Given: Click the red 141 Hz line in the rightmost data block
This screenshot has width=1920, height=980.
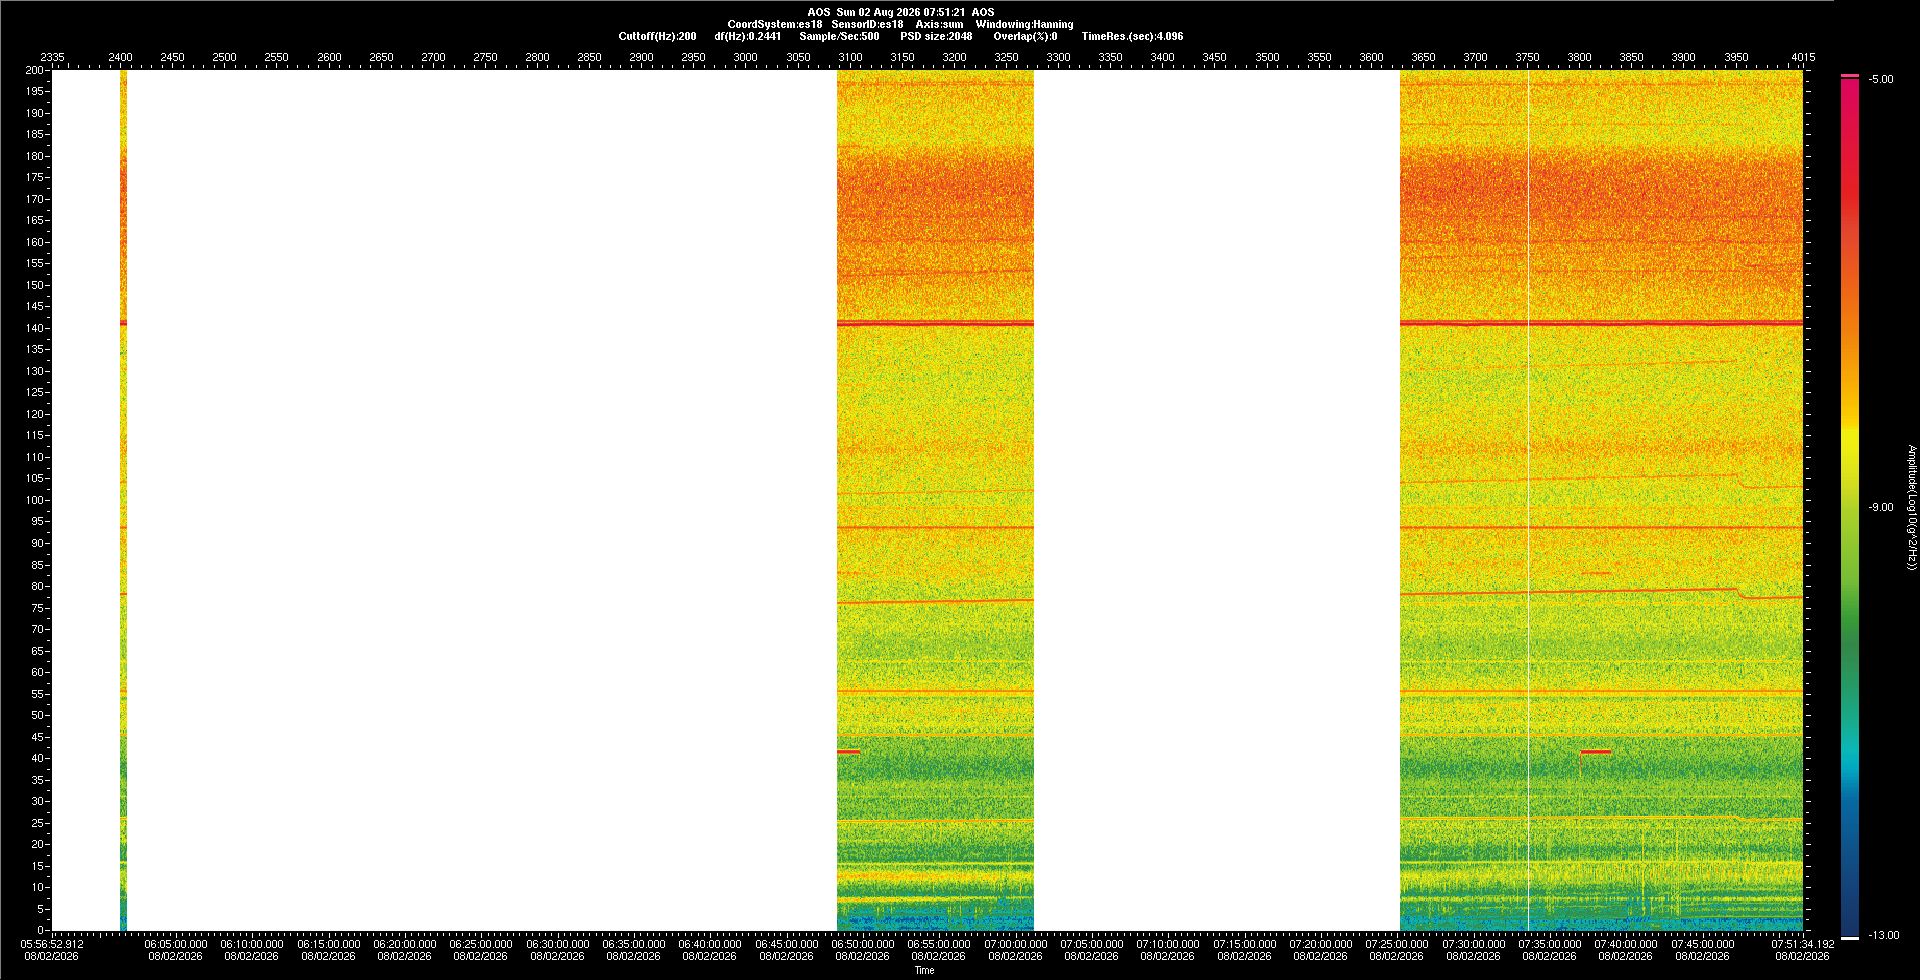Looking at the screenshot, I should 1601,323.
